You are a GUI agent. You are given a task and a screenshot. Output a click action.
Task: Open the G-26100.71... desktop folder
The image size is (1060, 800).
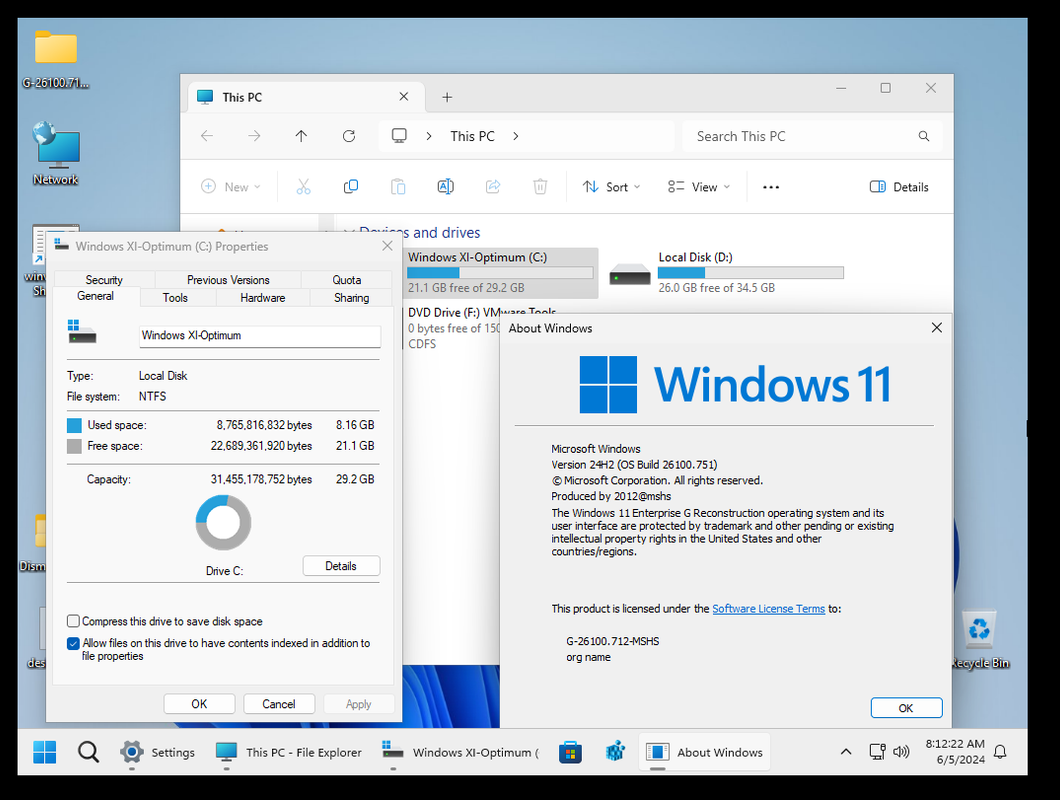click(x=55, y=59)
